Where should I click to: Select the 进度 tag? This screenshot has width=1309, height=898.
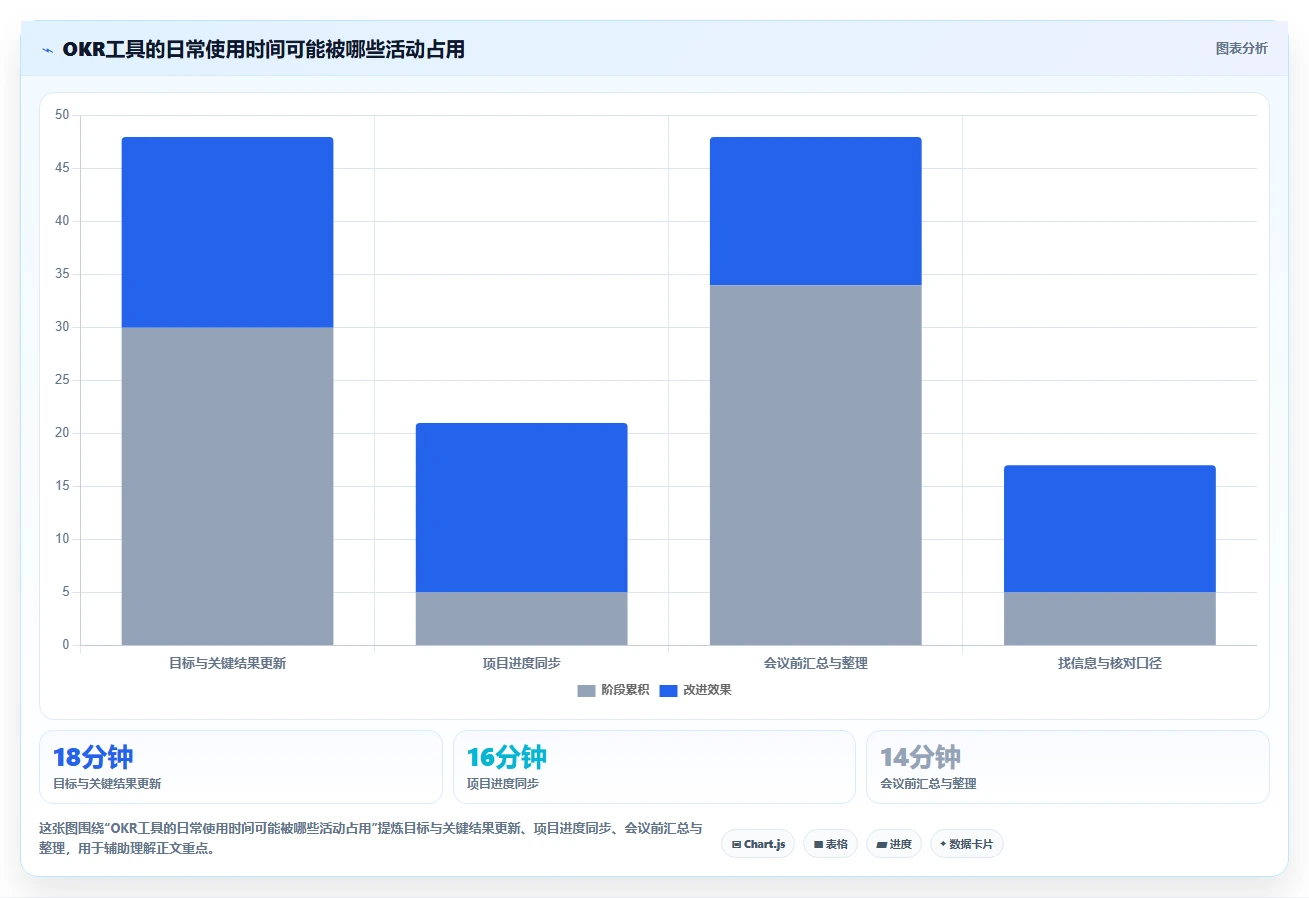pyautogui.click(x=894, y=844)
